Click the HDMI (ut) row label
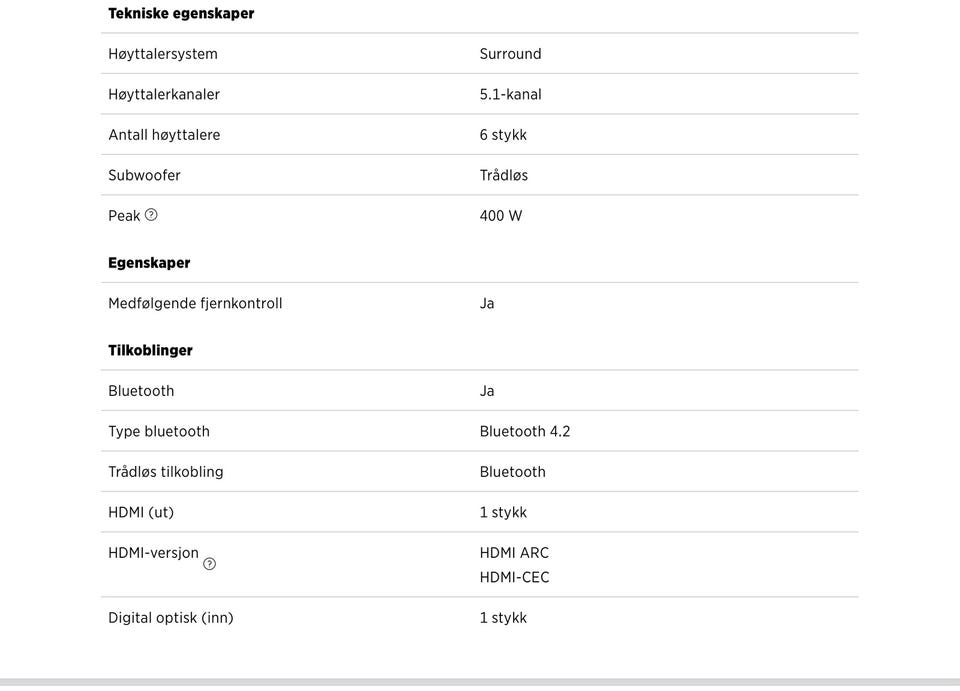 141,512
